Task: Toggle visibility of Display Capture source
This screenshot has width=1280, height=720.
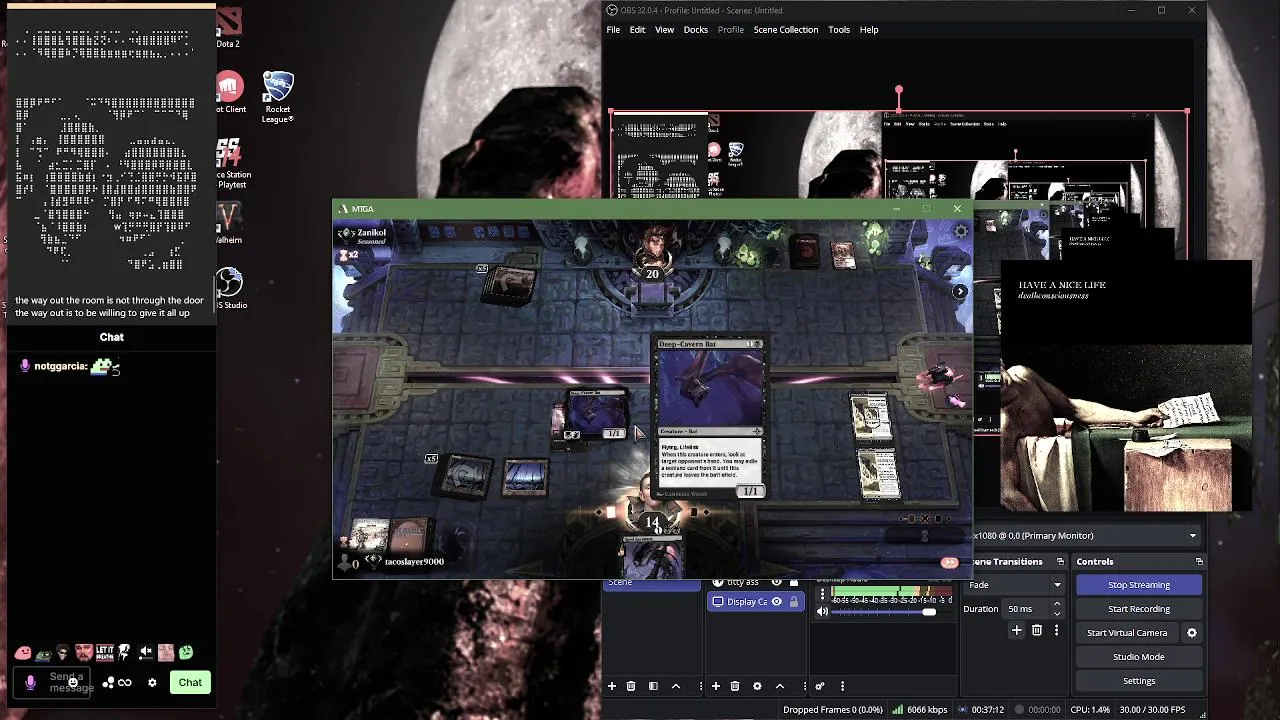Action: click(776, 602)
